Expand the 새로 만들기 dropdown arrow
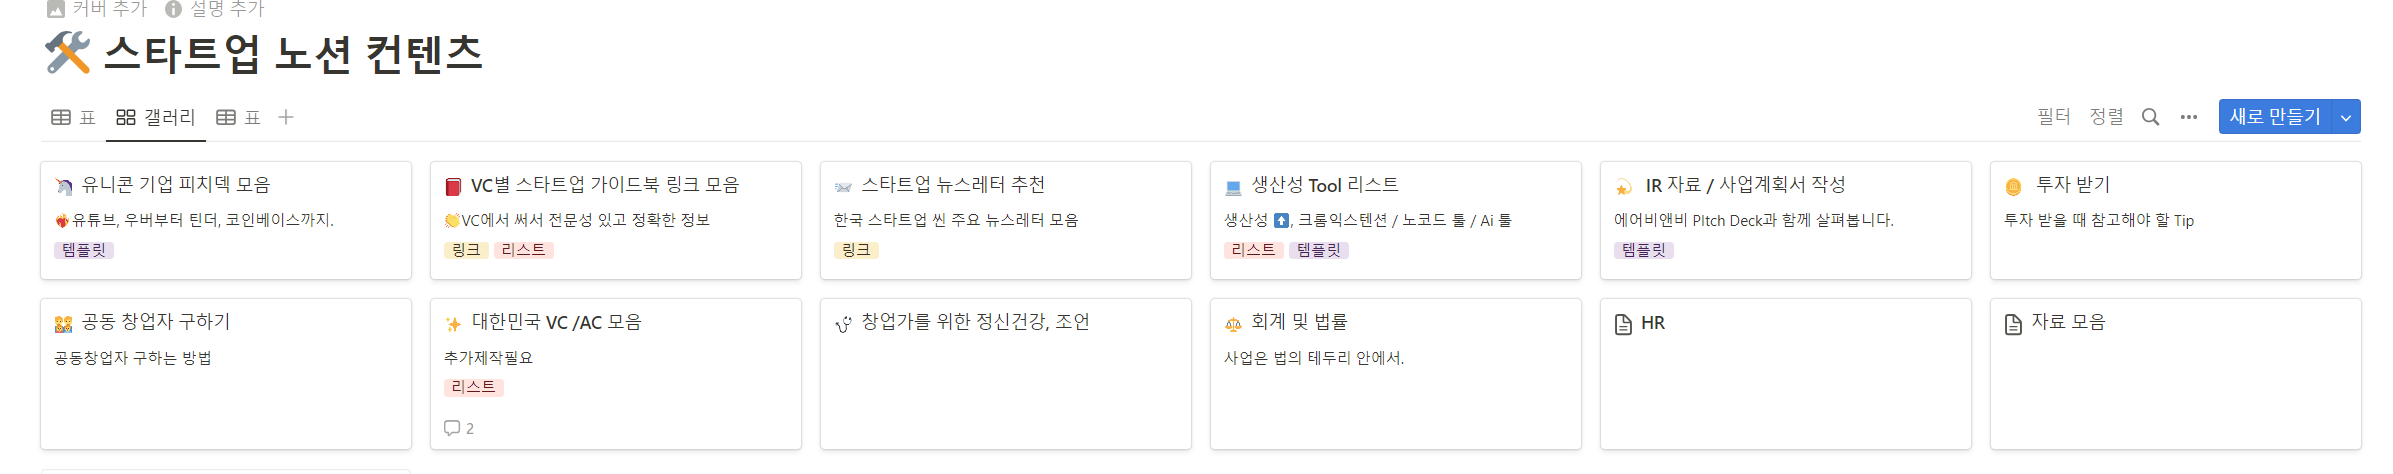Viewport: 2393px width, 474px height. 2346,117
